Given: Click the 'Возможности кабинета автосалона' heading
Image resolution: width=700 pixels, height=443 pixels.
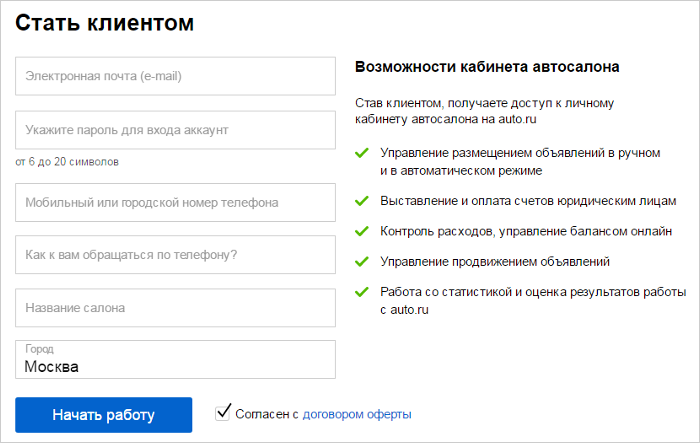Looking at the screenshot, I should [487, 67].
